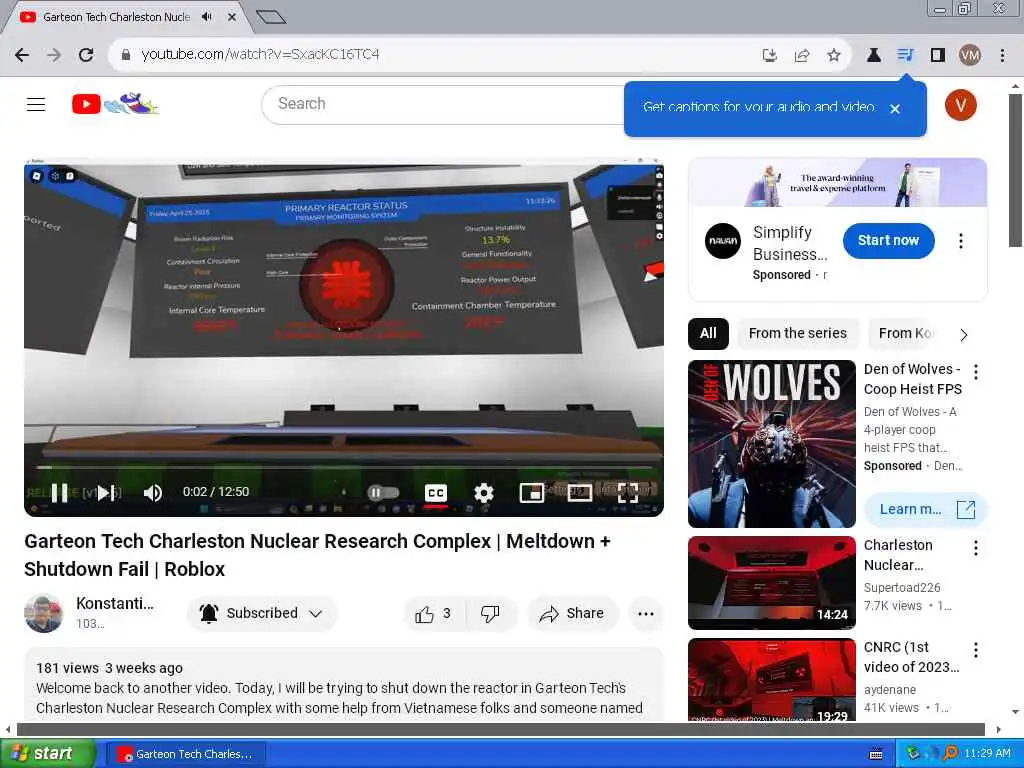Screen dimensions: 1024x768
Task: Open Charleston Nuclear video thumbnail 14:24
Action: pyautogui.click(x=772, y=583)
